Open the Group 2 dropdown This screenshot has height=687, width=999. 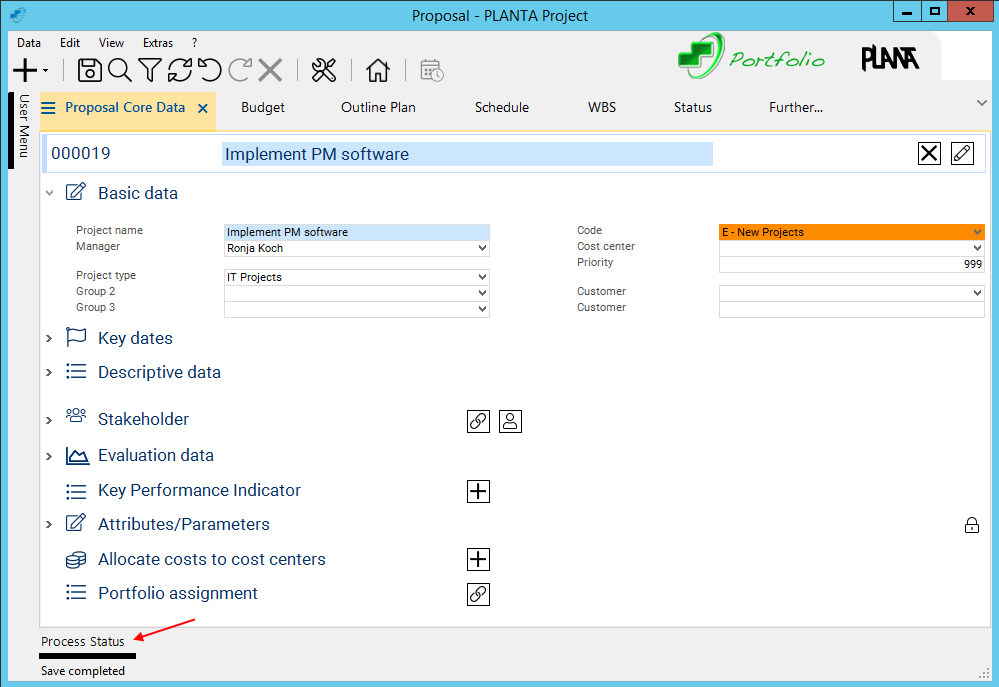coord(482,293)
